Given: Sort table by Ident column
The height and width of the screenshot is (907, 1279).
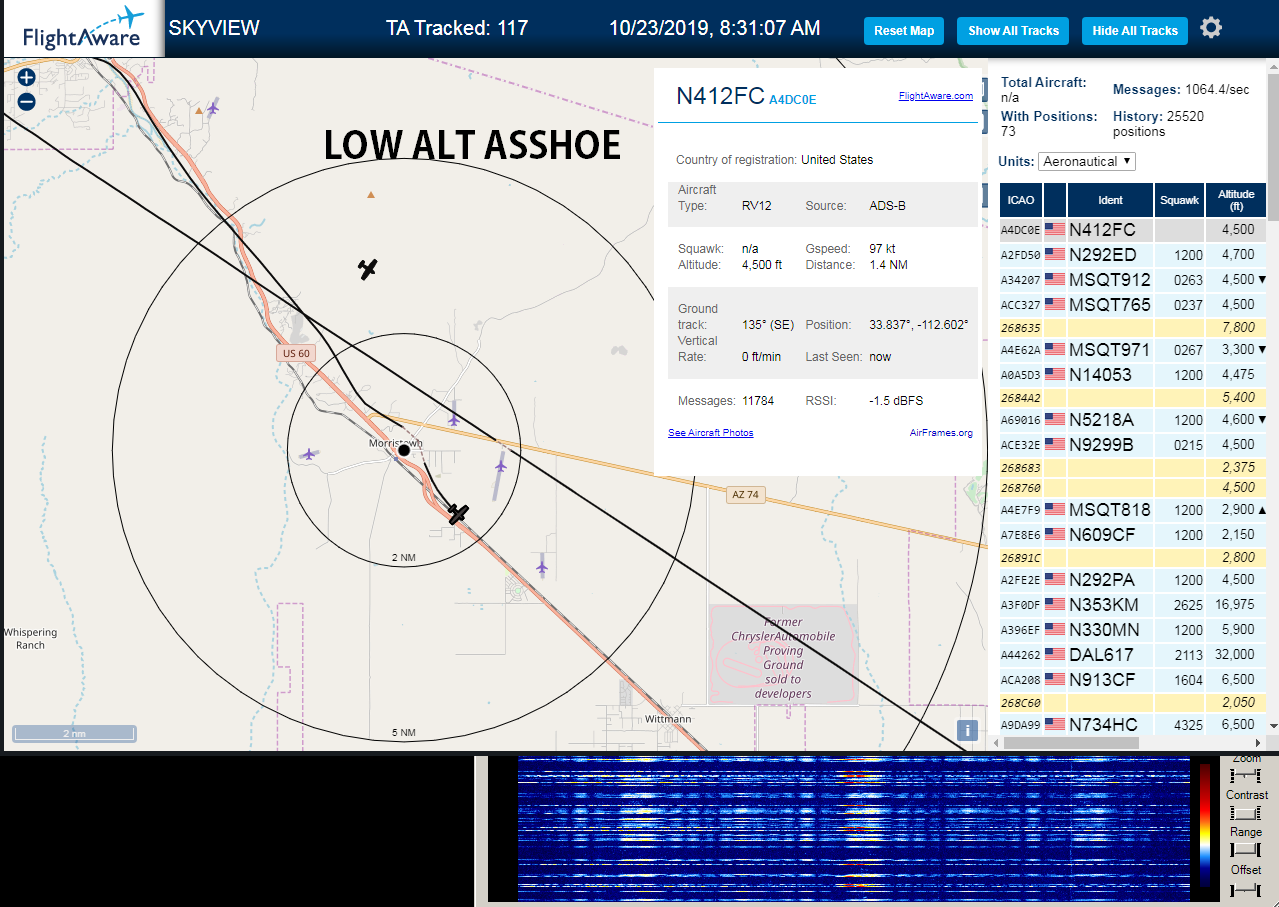Looking at the screenshot, I should (x=1110, y=200).
